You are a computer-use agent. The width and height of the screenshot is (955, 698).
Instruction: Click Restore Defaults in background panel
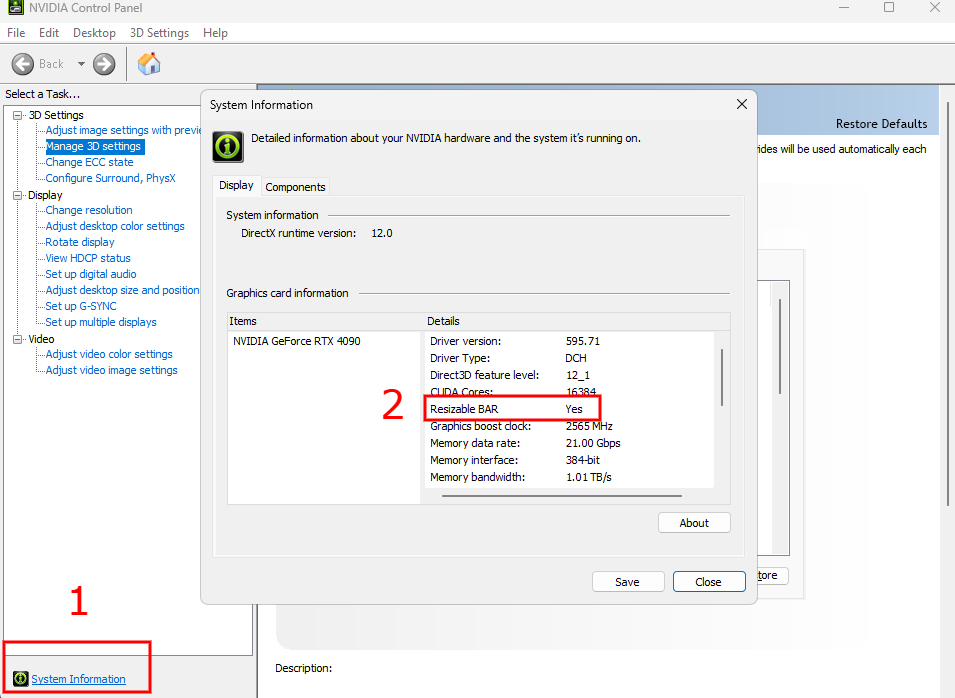pyautogui.click(x=881, y=124)
